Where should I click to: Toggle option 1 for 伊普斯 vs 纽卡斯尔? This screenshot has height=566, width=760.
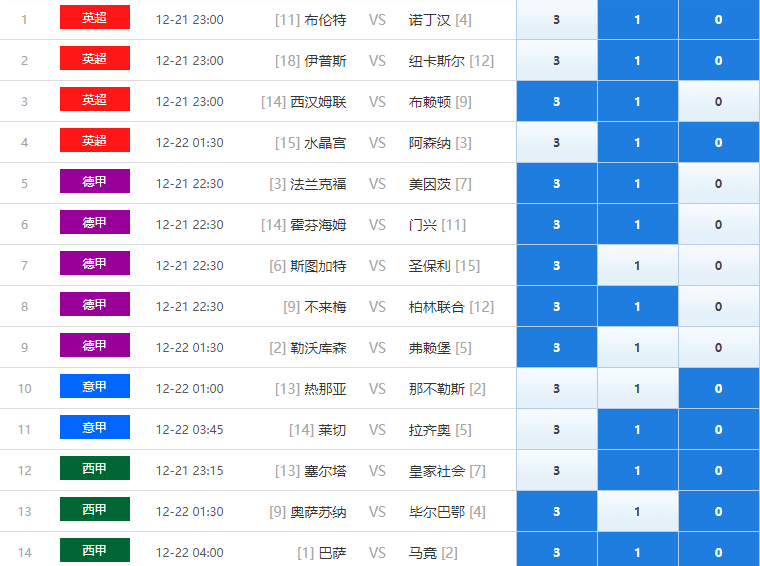638,61
